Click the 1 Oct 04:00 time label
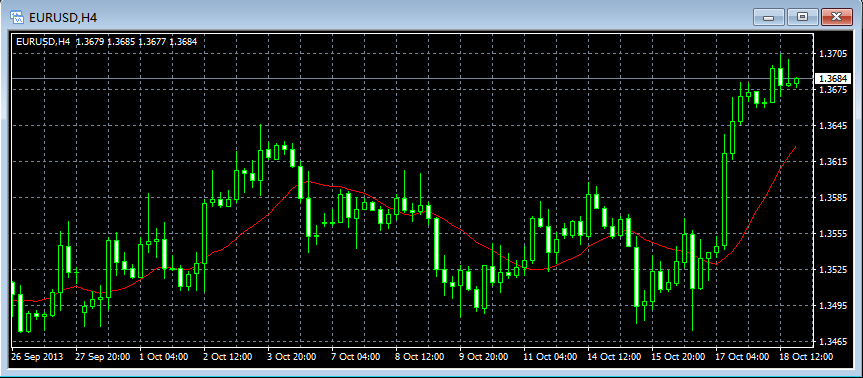 coord(165,357)
